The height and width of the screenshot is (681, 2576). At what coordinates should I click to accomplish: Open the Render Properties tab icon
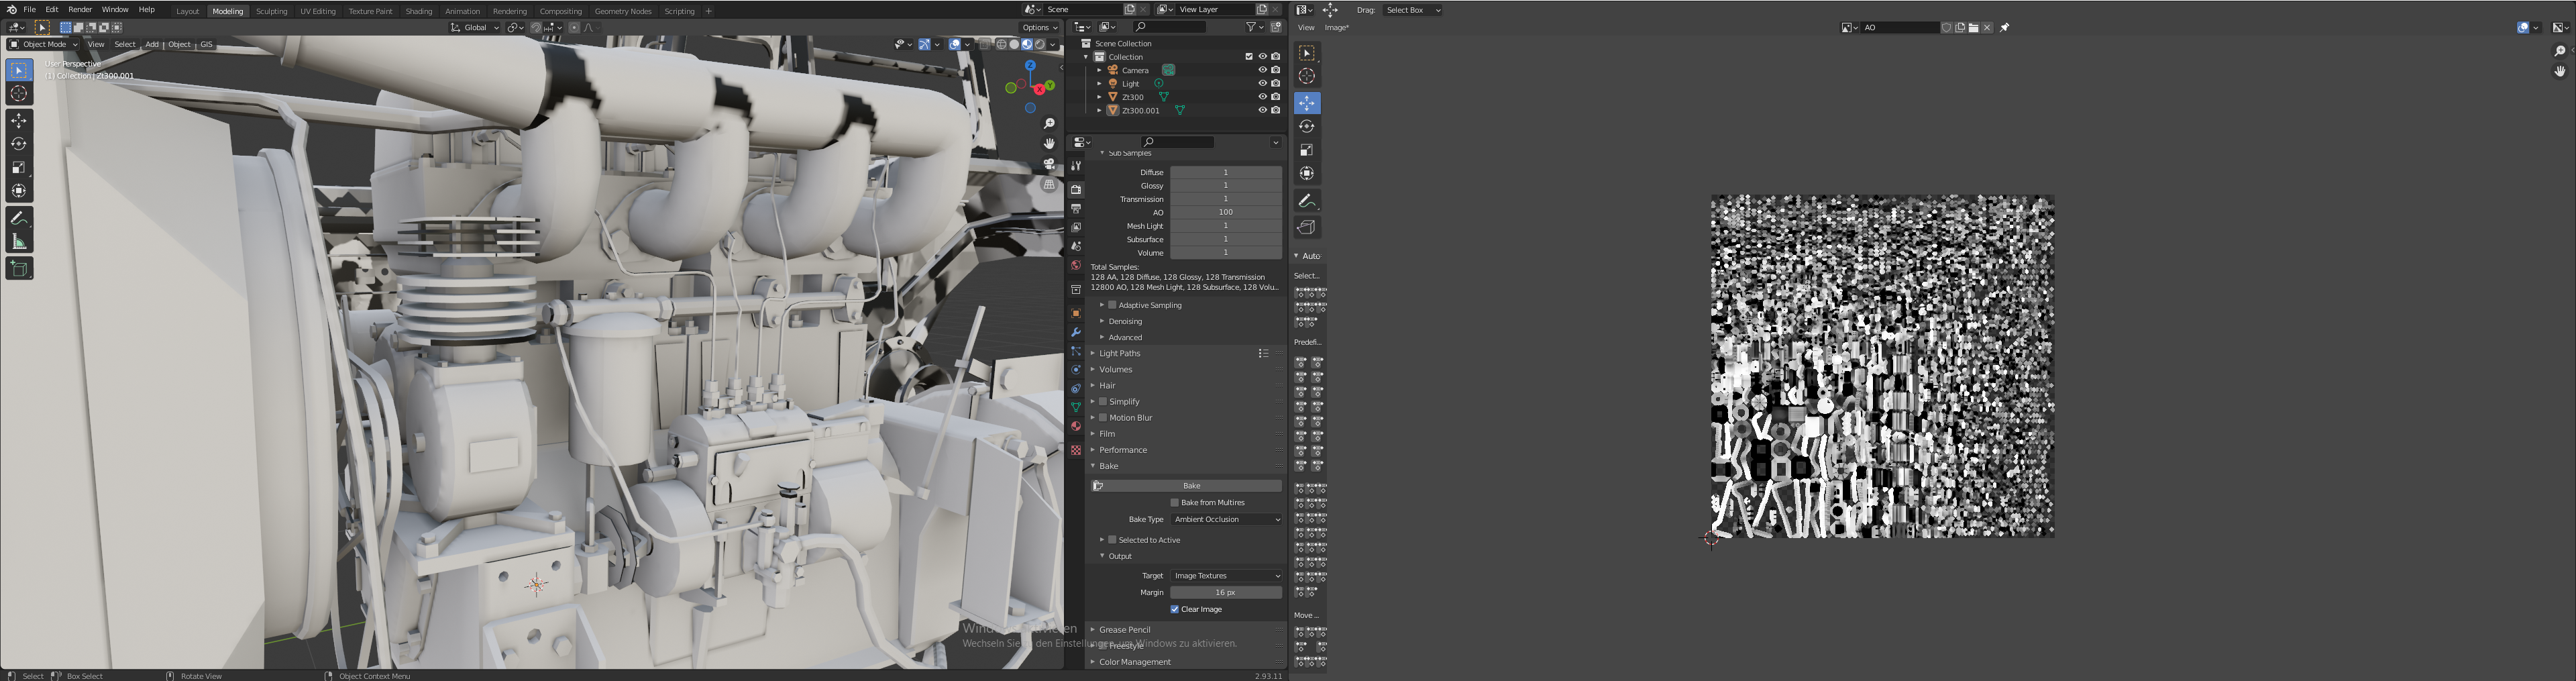click(1076, 189)
